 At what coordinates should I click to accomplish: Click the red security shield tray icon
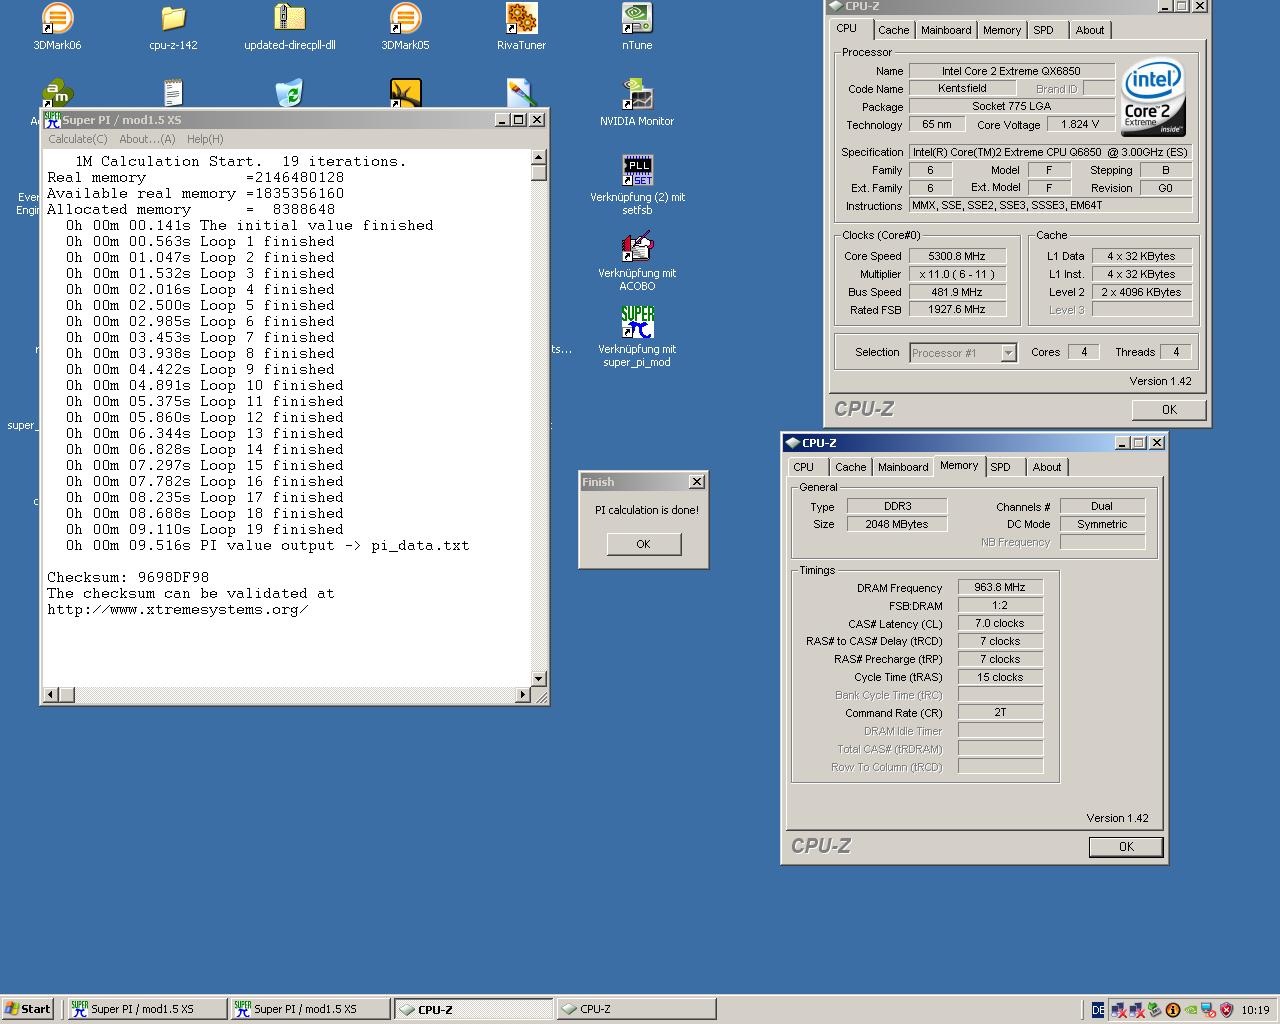(x=1227, y=1010)
